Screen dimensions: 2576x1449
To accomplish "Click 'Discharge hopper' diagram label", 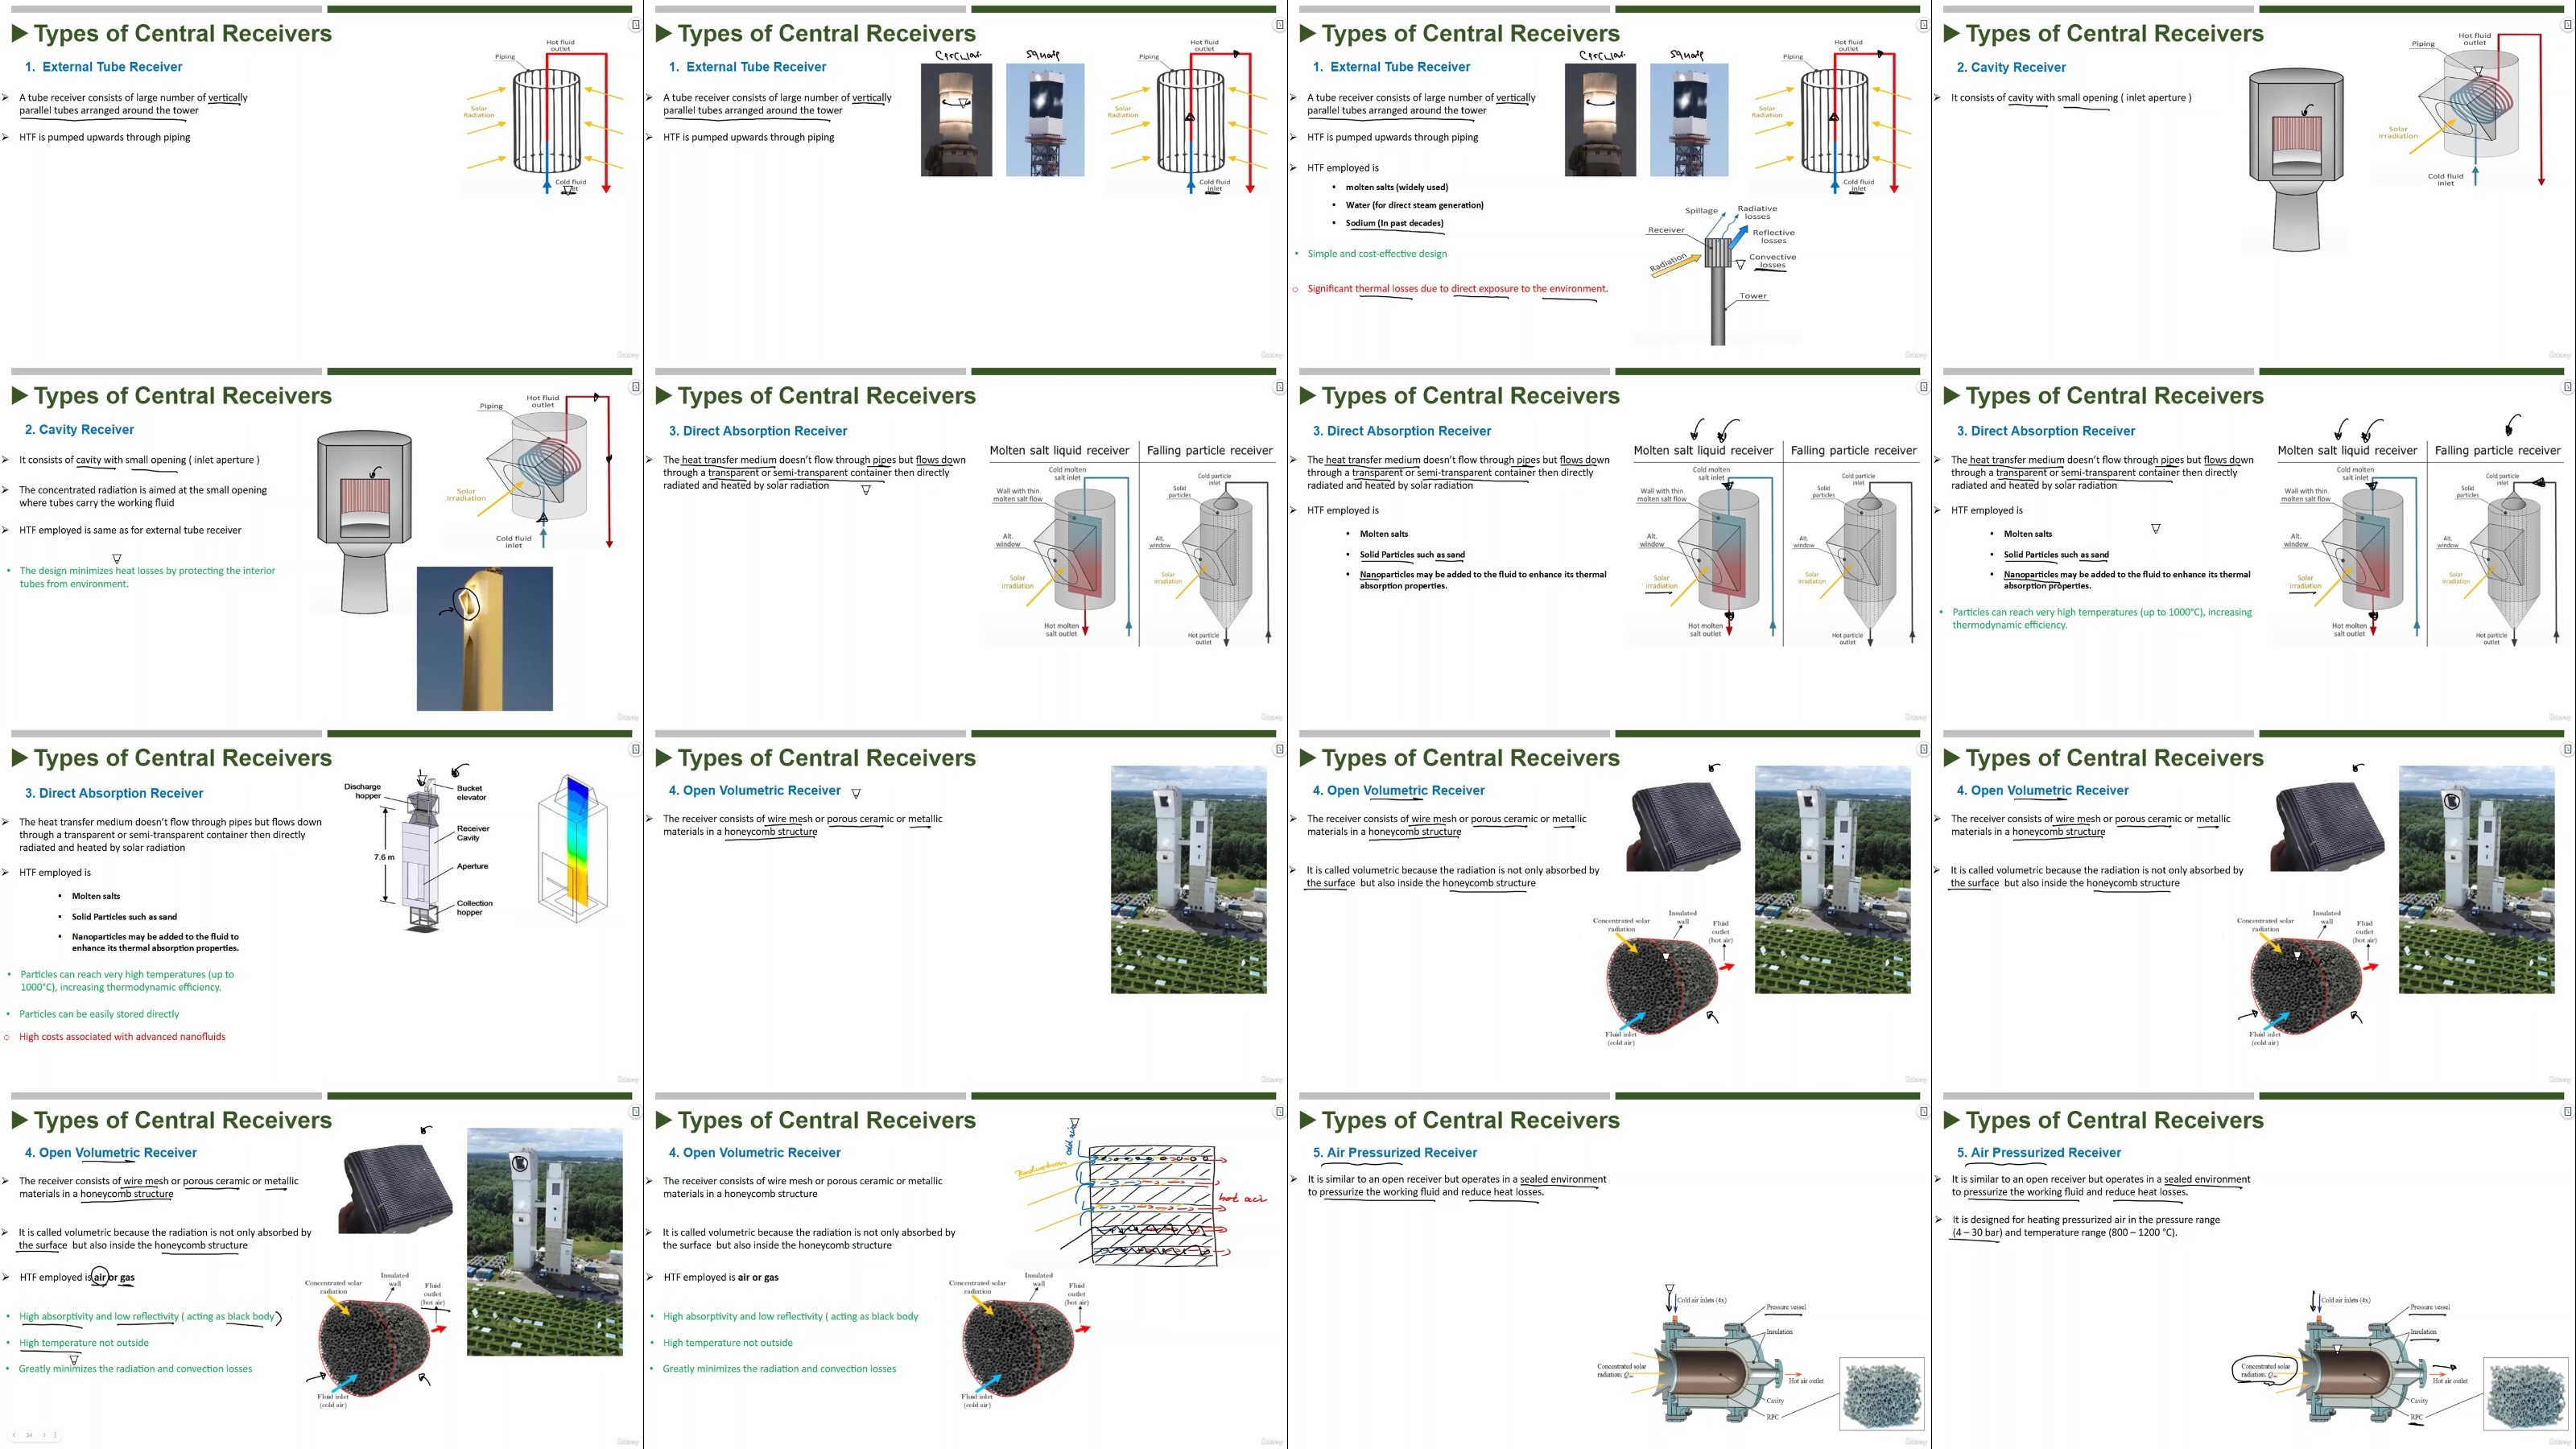I will click(362, 791).
